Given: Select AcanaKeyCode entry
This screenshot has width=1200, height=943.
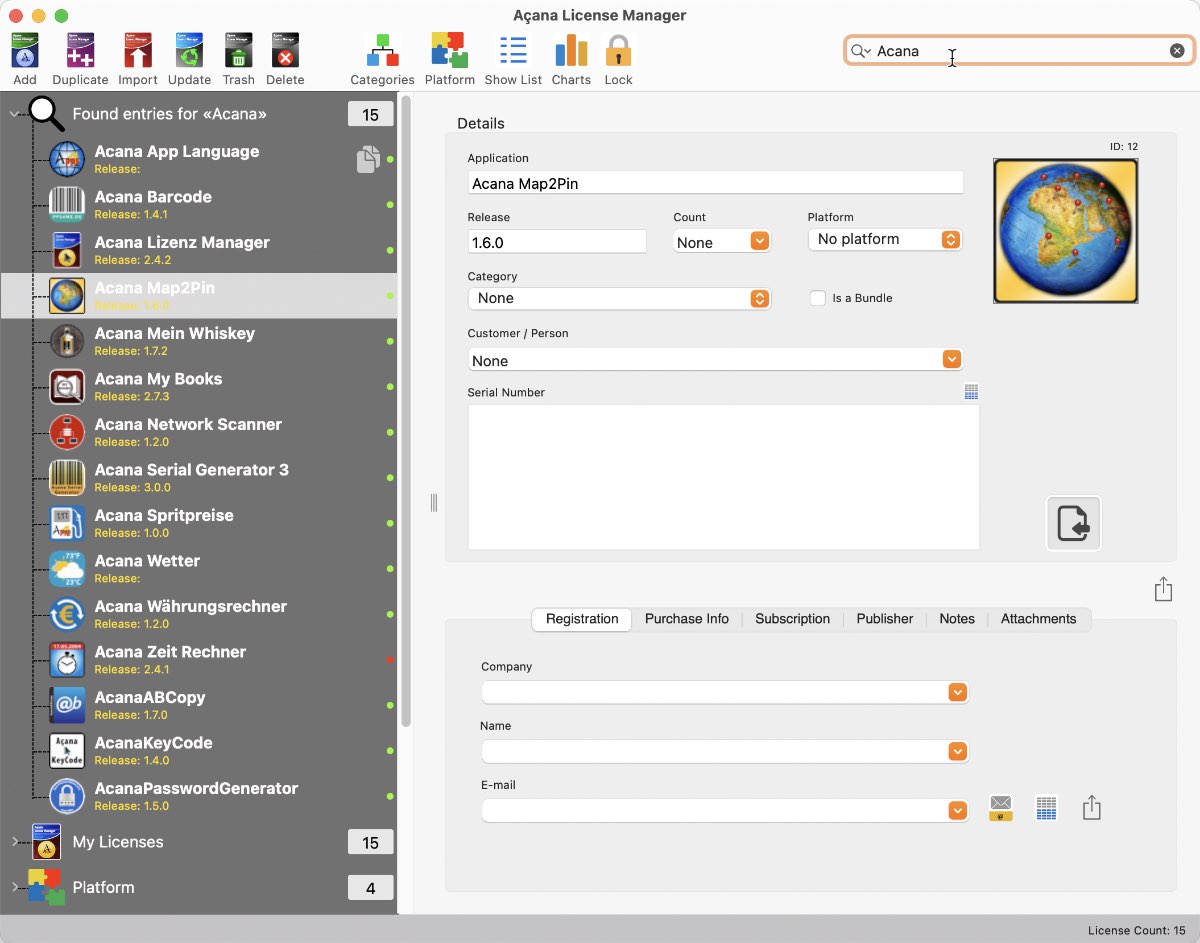Looking at the screenshot, I should tap(199, 751).
